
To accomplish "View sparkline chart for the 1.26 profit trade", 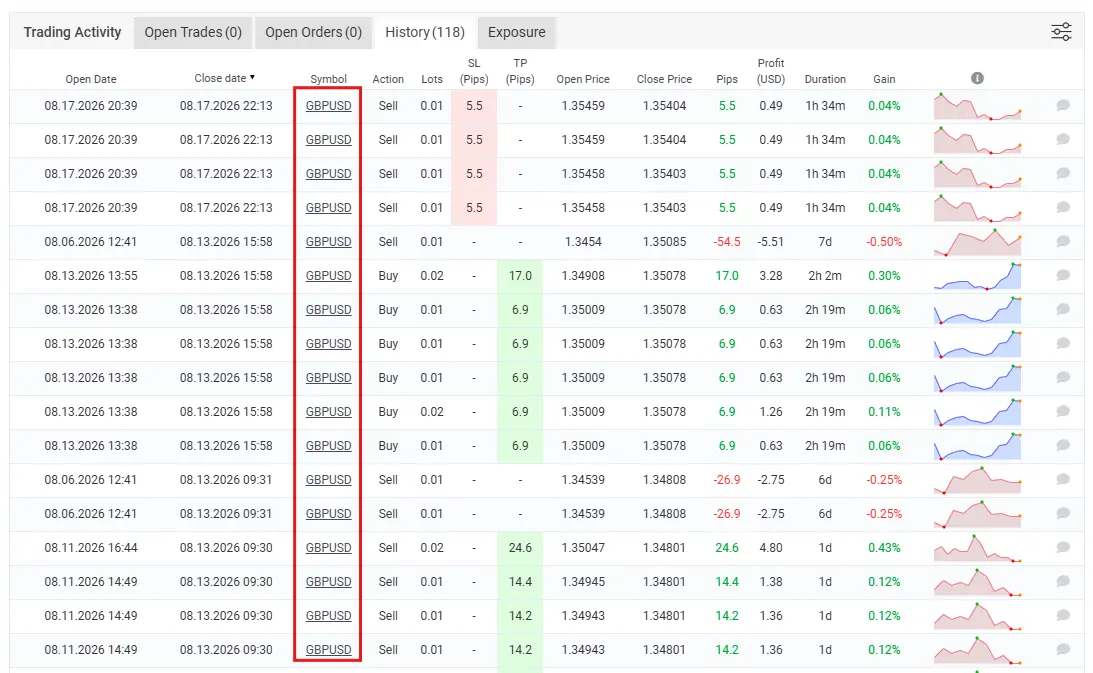I will (977, 412).
